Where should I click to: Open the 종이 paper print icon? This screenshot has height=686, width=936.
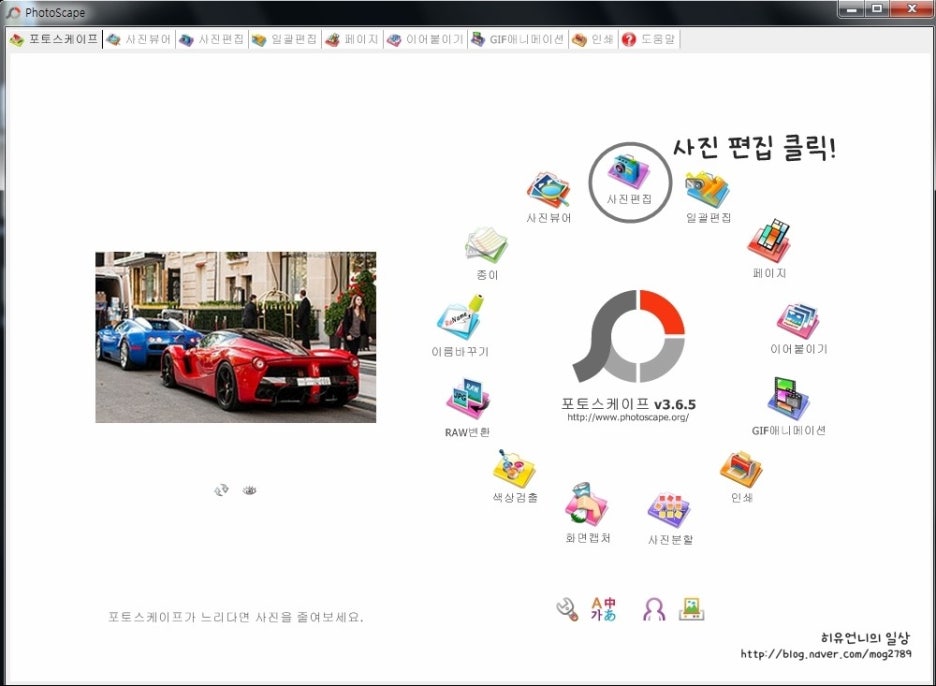pos(487,253)
